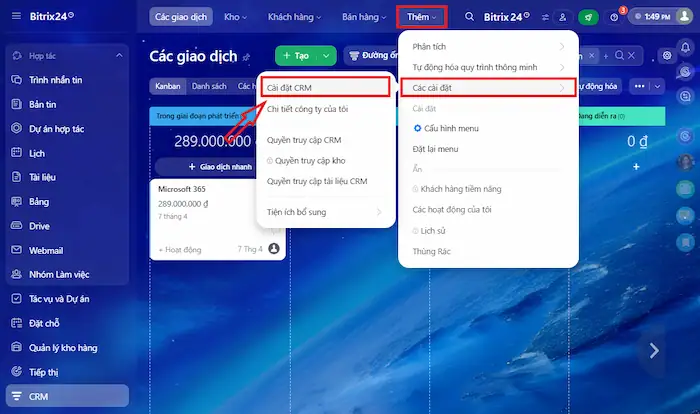The width and height of the screenshot is (700, 414).
Task: Click plus in the 0 đ stage column
Action: [636, 167]
